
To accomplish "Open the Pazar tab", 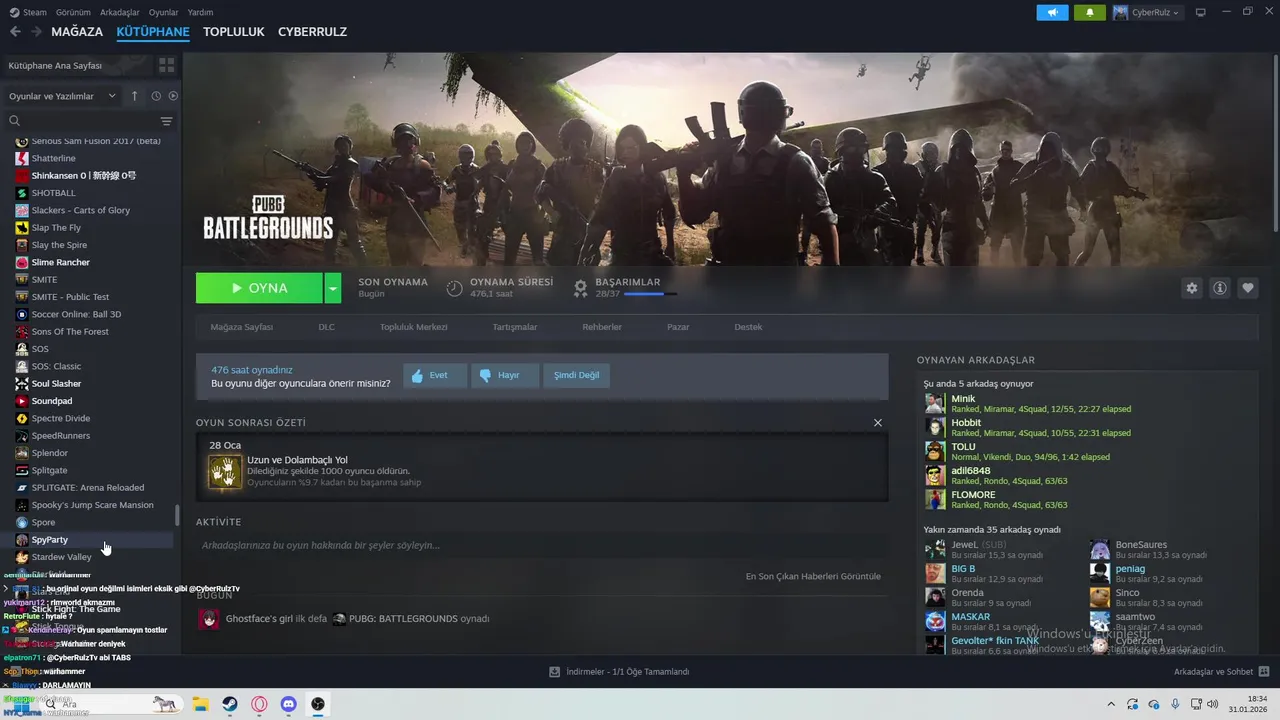I will (x=678, y=327).
